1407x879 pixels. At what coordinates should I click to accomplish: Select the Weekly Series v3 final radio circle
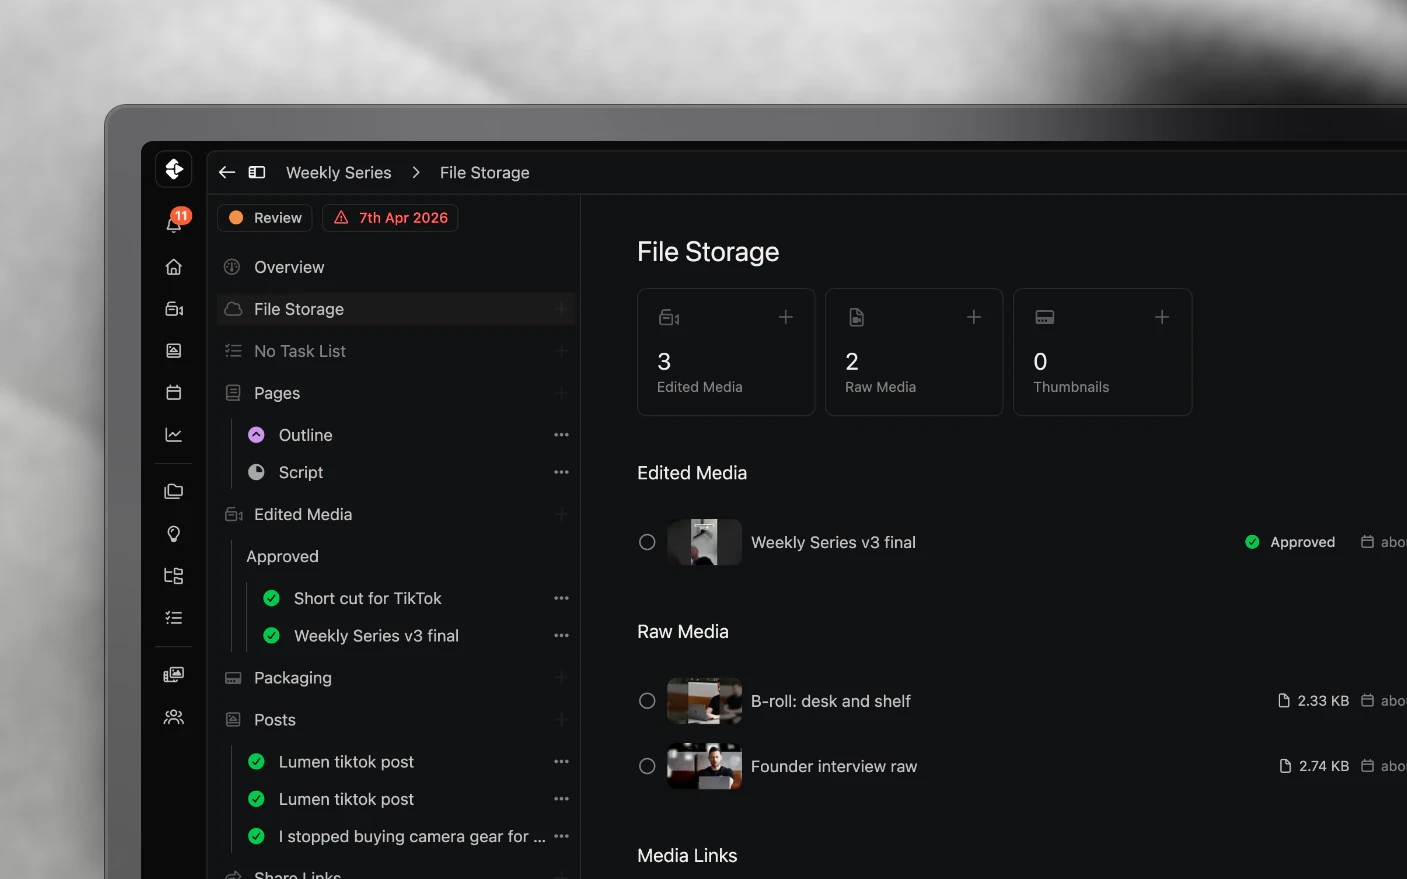[x=647, y=542]
